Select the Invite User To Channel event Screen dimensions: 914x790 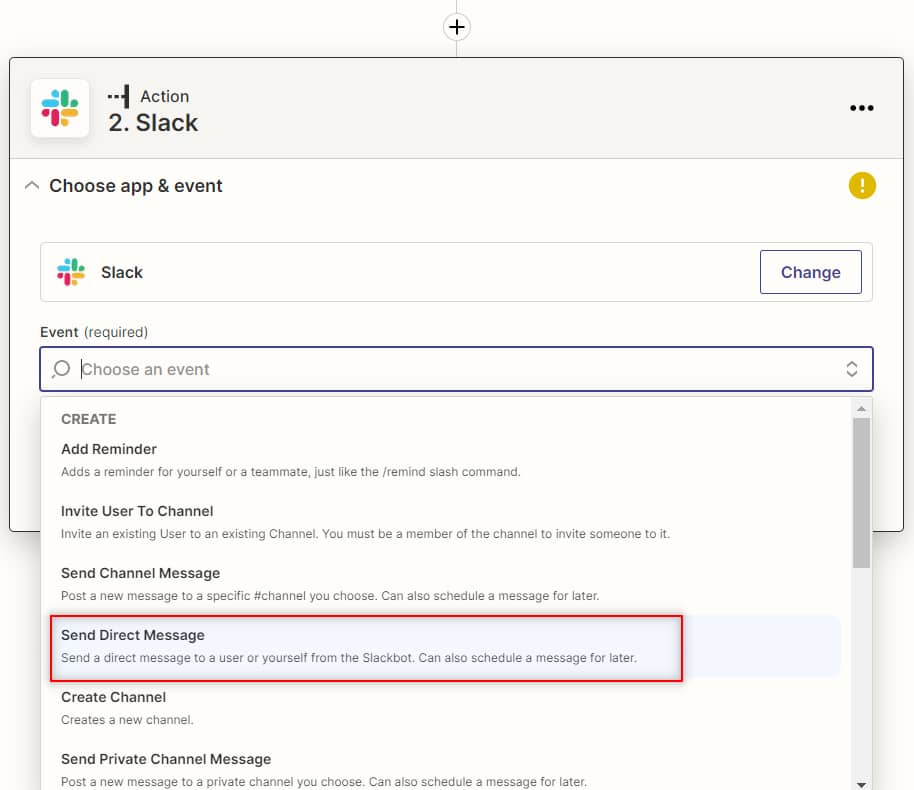137,511
